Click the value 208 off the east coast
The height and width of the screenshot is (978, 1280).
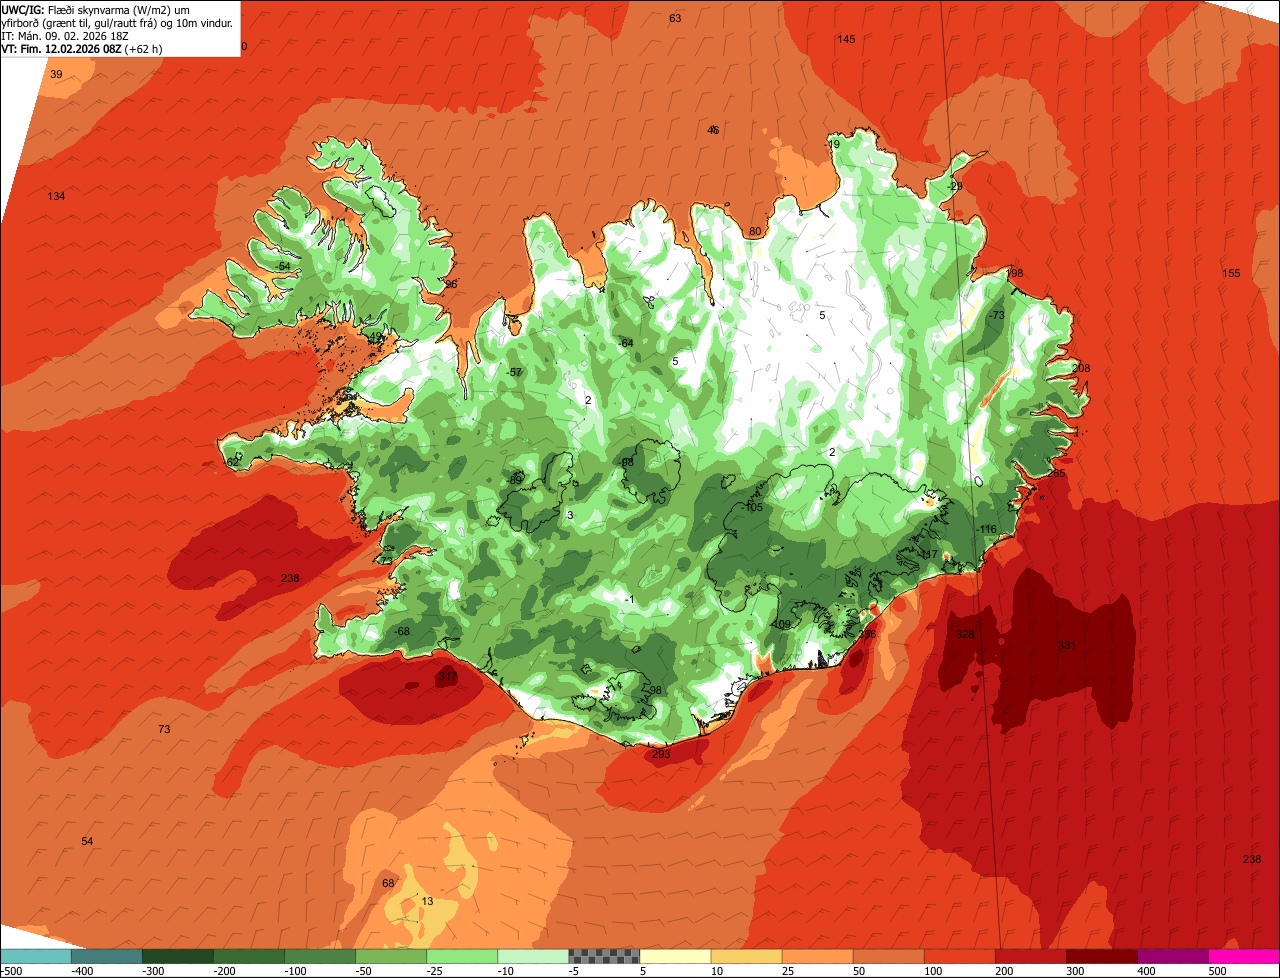coord(1081,368)
